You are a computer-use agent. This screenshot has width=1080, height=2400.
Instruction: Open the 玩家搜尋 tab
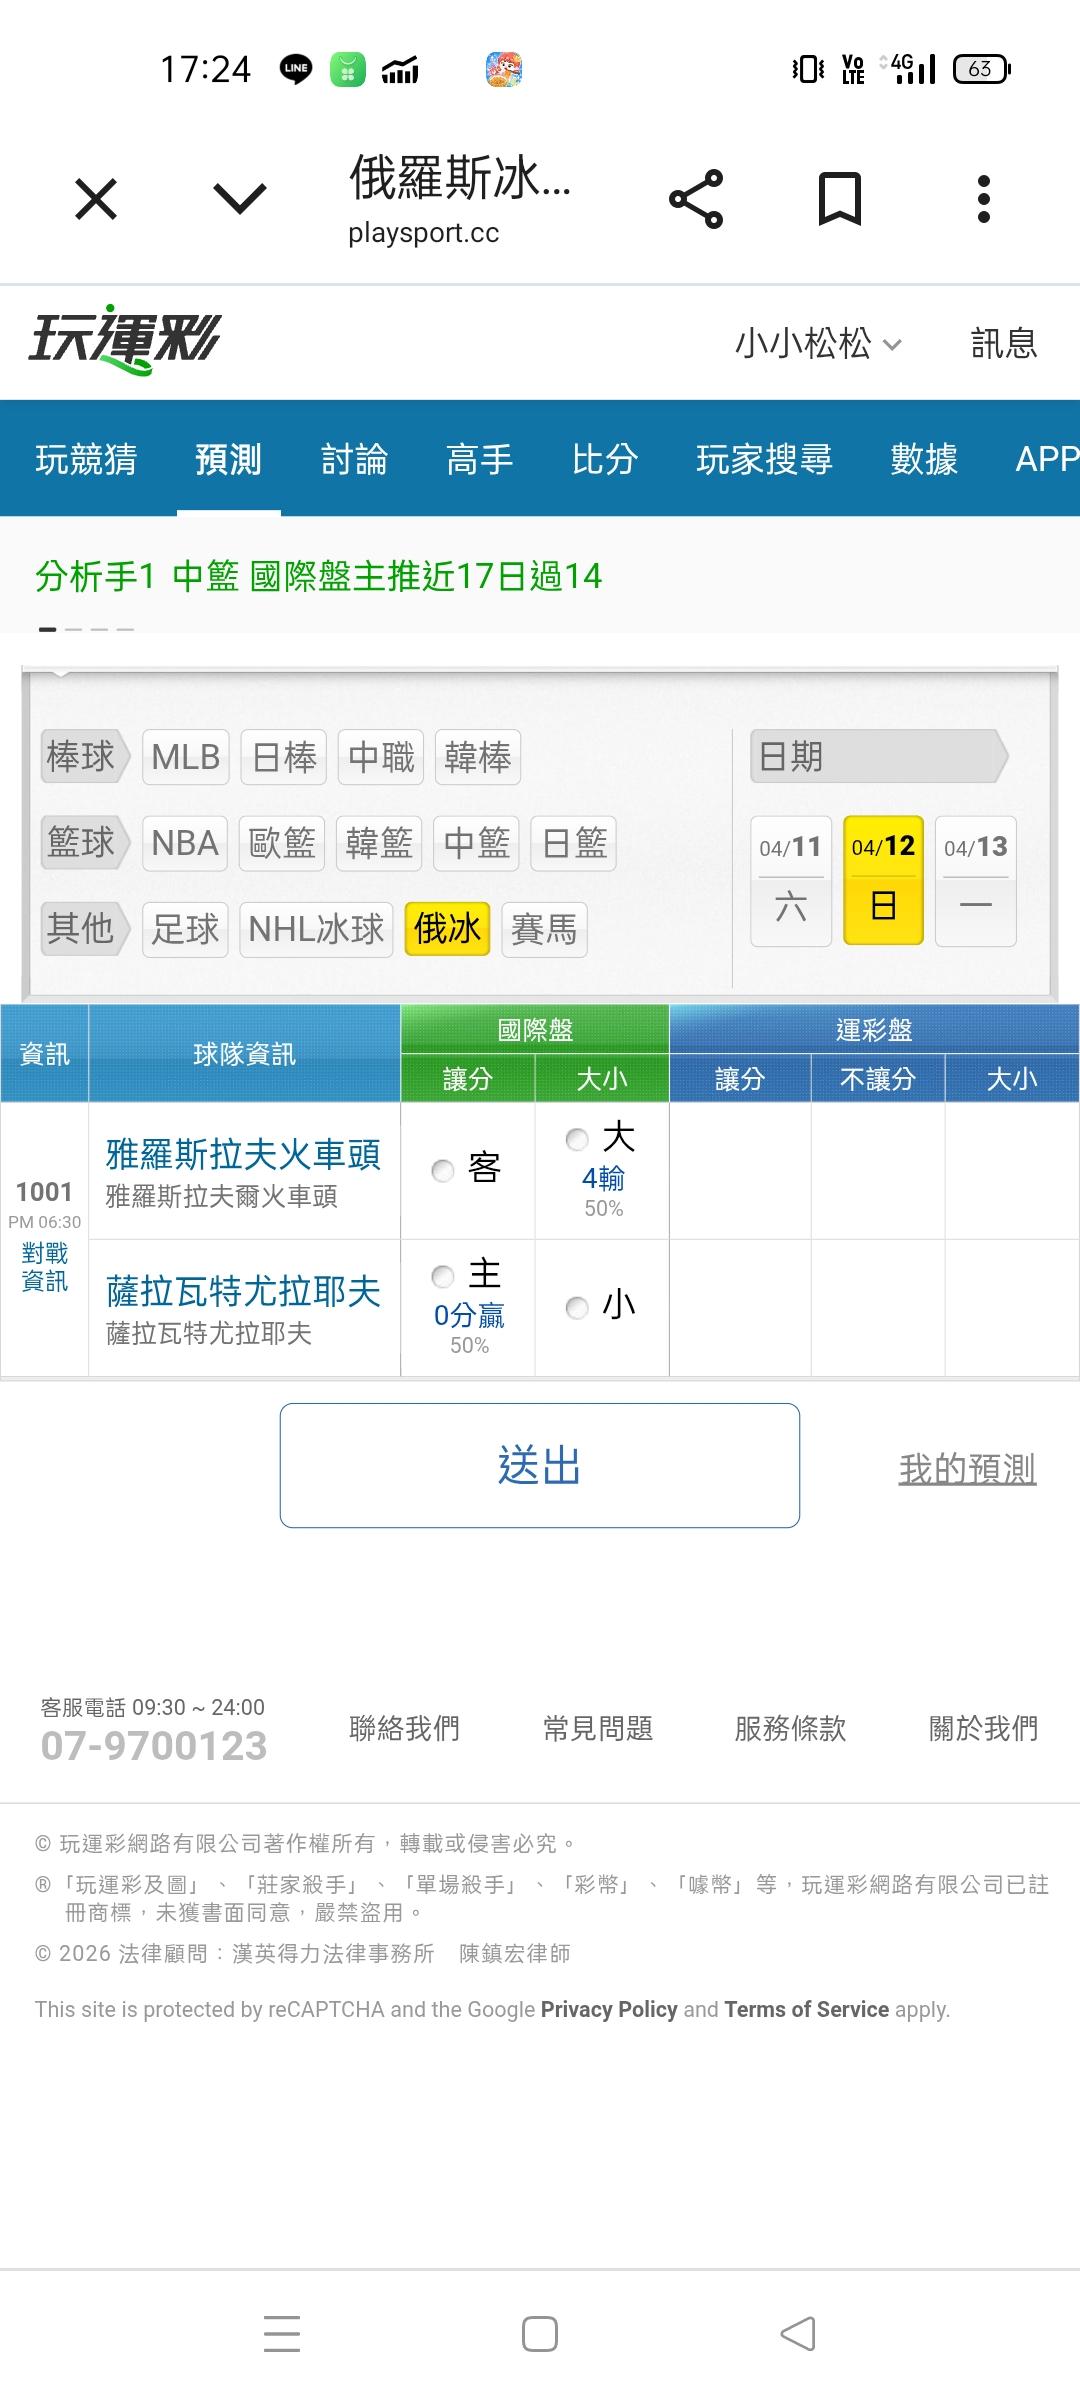click(764, 459)
